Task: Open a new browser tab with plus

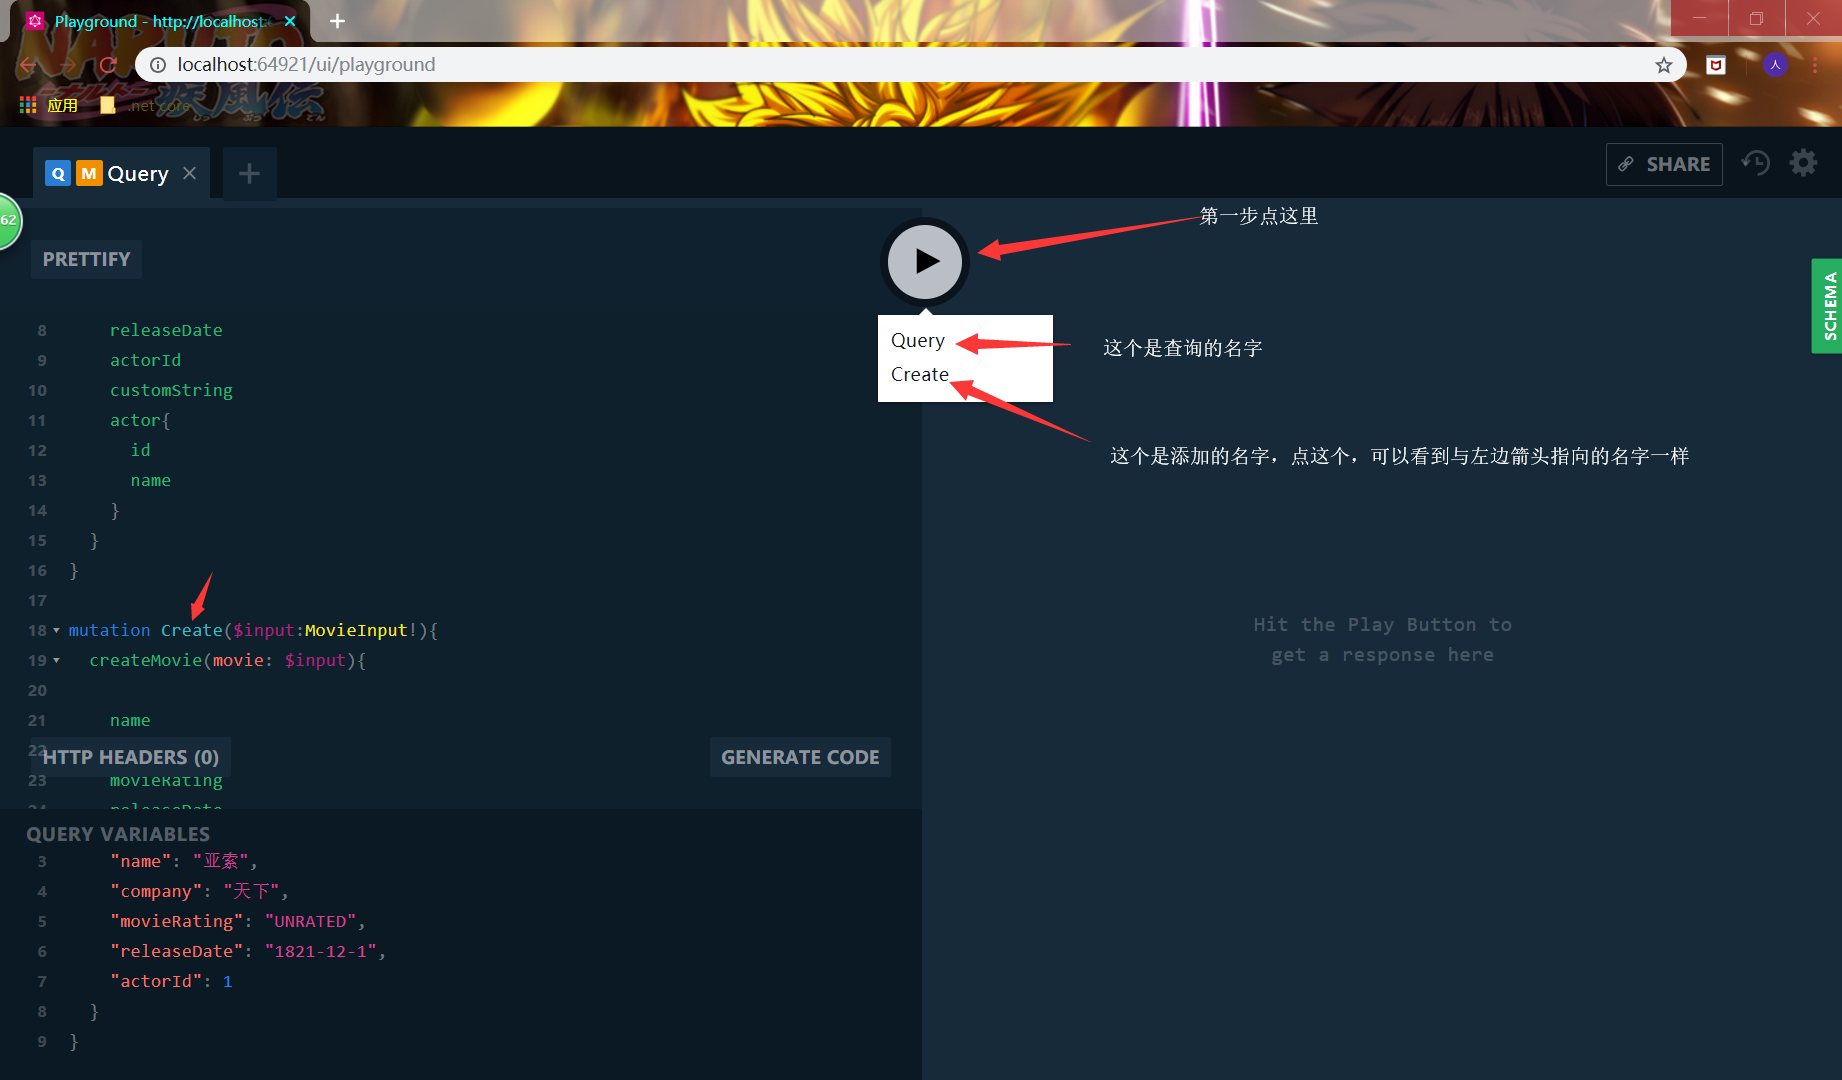Action: click(x=337, y=21)
